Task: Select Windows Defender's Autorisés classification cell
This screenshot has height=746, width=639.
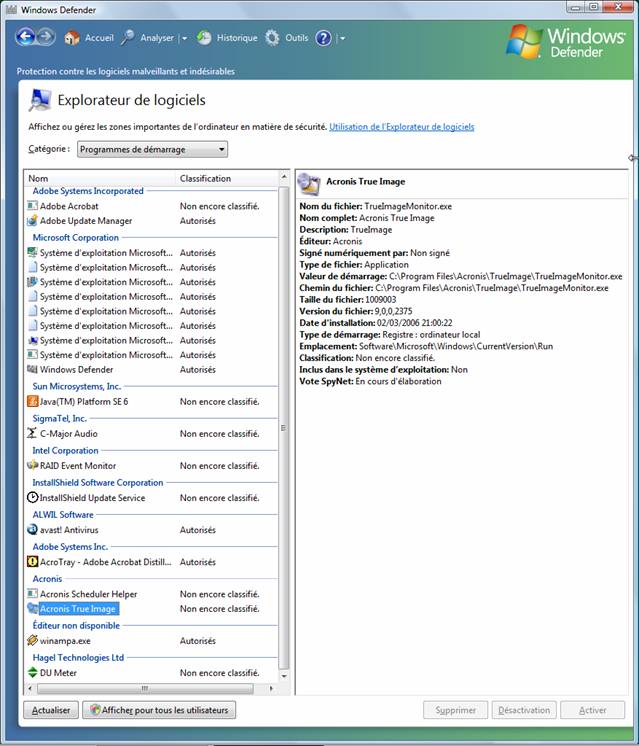Action: click(197, 369)
